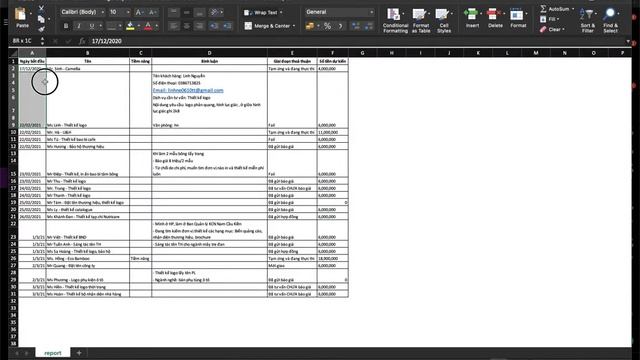Image resolution: width=640 pixels, height=360 pixels.
Task: Apply accounting currency format
Action: click(310, 26)
